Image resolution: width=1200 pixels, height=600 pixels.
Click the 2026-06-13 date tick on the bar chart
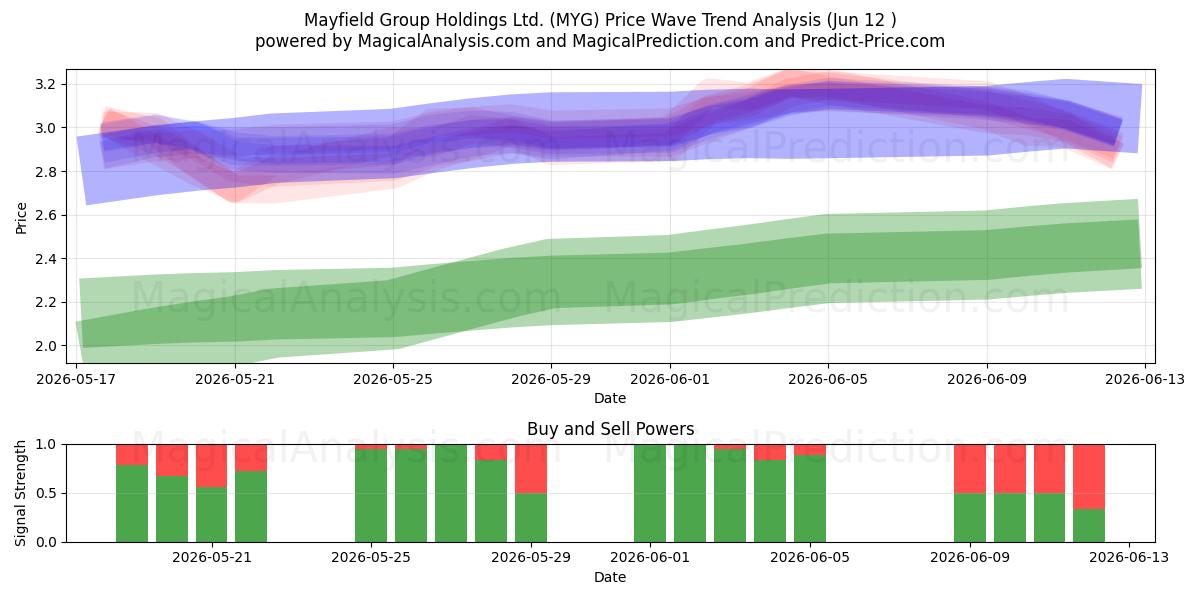[x=1129, y=558]
